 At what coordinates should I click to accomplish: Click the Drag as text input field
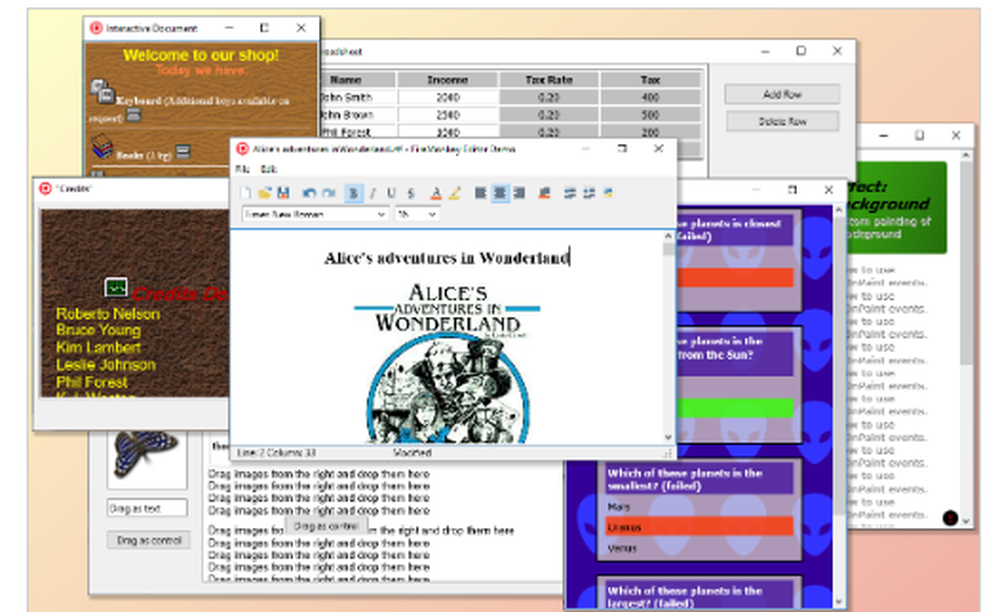[147, 508]
